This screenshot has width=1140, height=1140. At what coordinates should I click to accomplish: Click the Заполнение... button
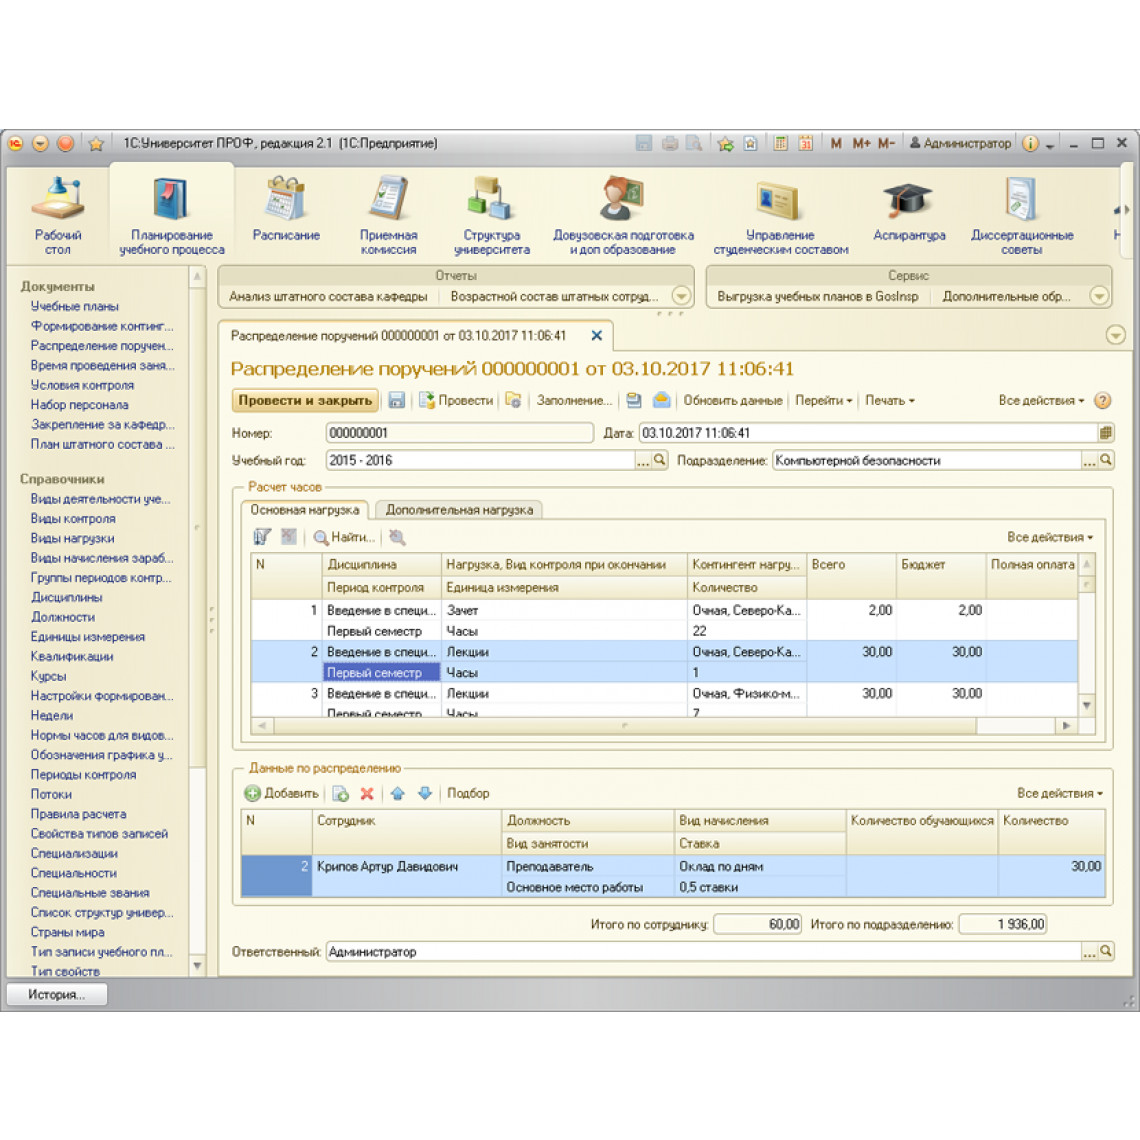point(574,400)
